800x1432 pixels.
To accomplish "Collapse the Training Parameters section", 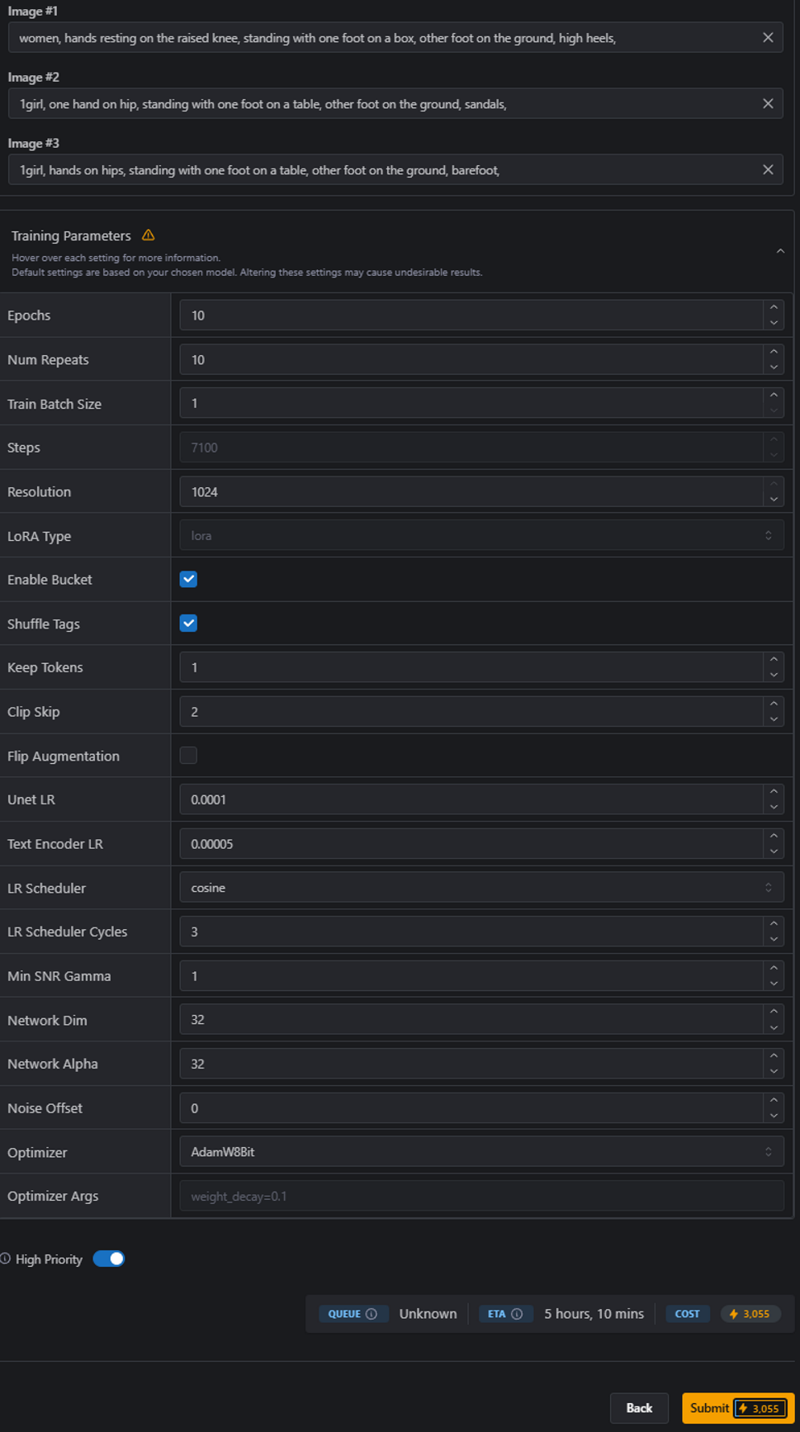I will [780, 251].
